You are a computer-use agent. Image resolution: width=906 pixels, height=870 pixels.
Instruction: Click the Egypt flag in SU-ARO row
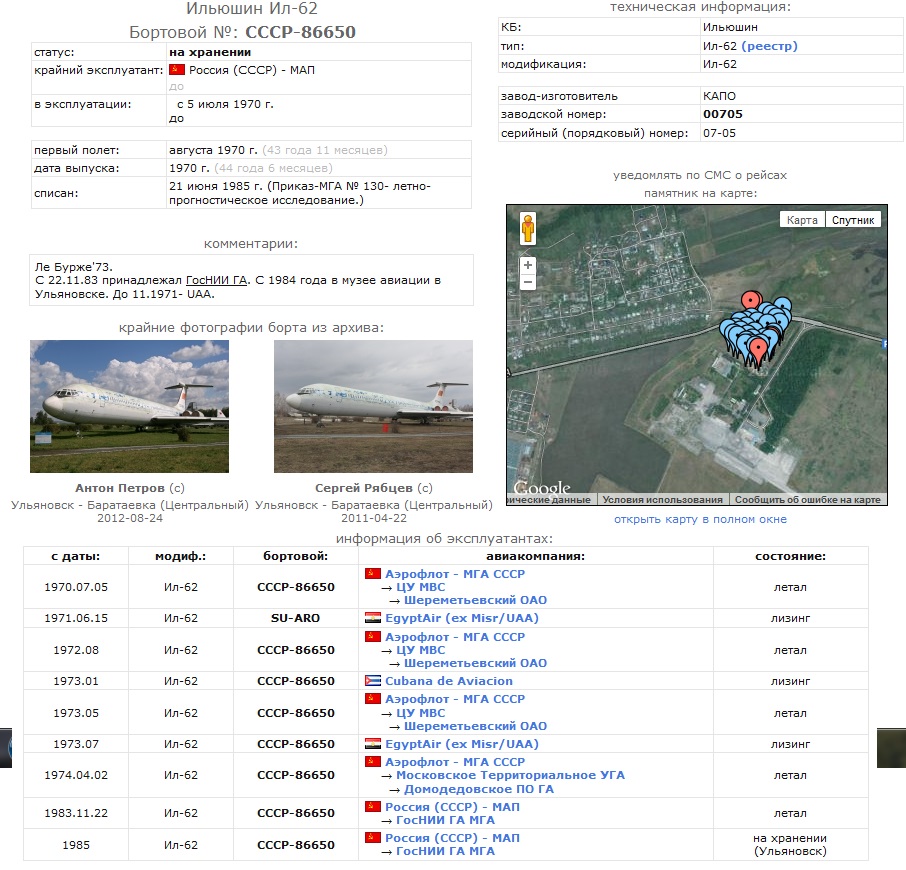[372, 618]
